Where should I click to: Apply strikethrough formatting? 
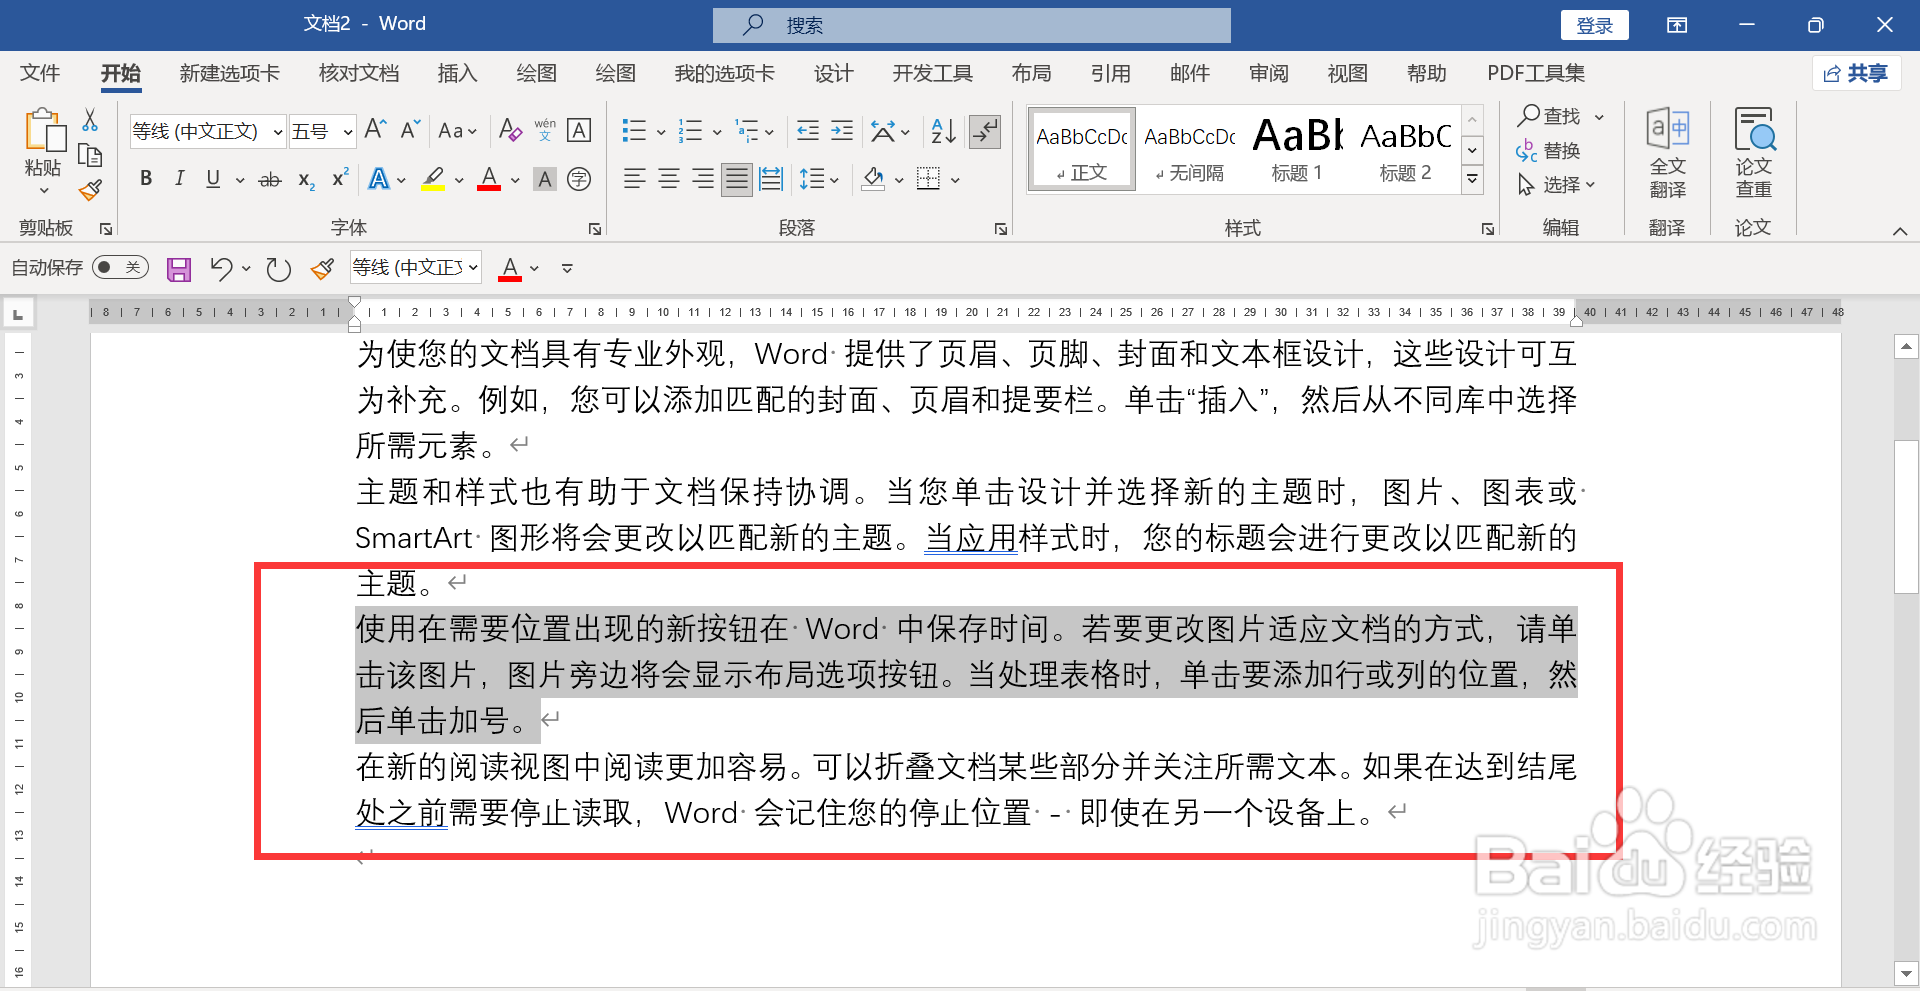[270, 180]
